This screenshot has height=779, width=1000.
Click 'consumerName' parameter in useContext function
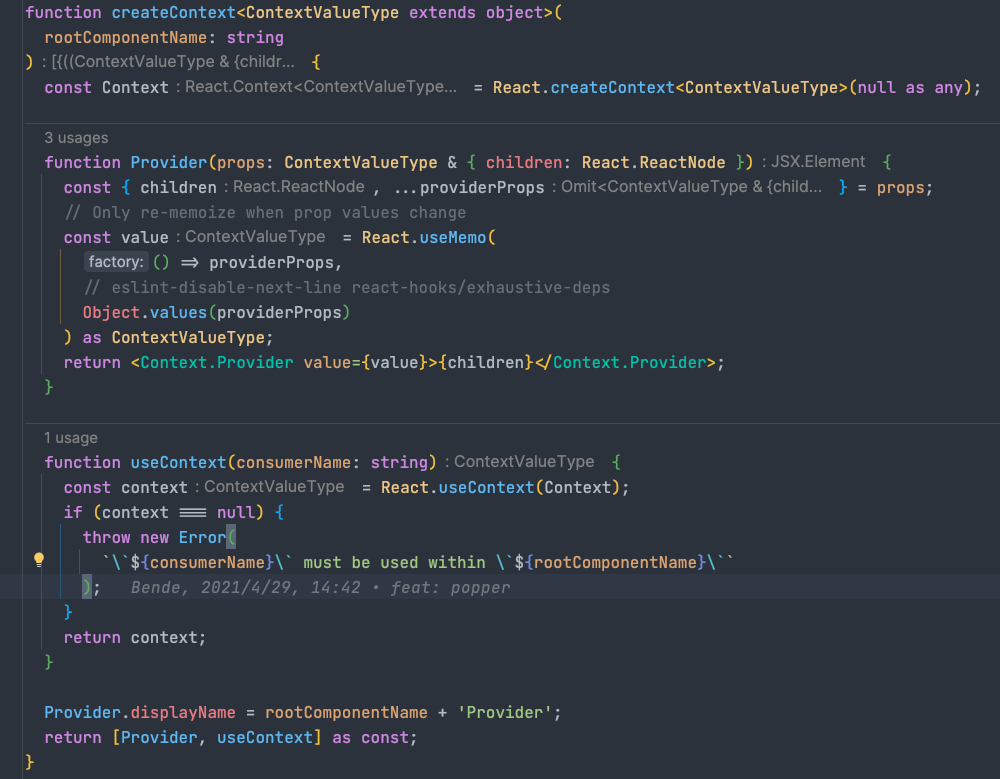pyautogui.click(x=293, y=463)
